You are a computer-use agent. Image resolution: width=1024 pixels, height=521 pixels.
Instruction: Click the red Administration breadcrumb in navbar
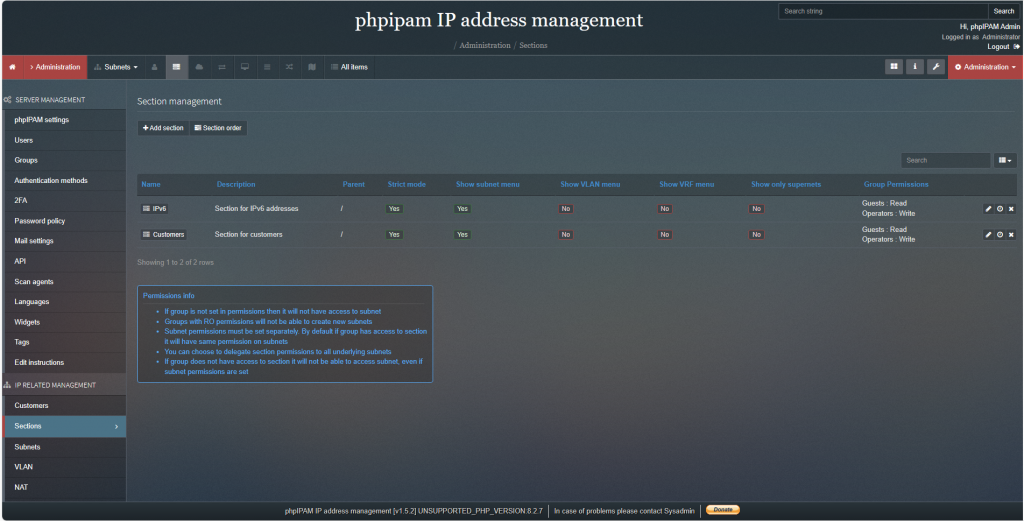tap(55, 67)
